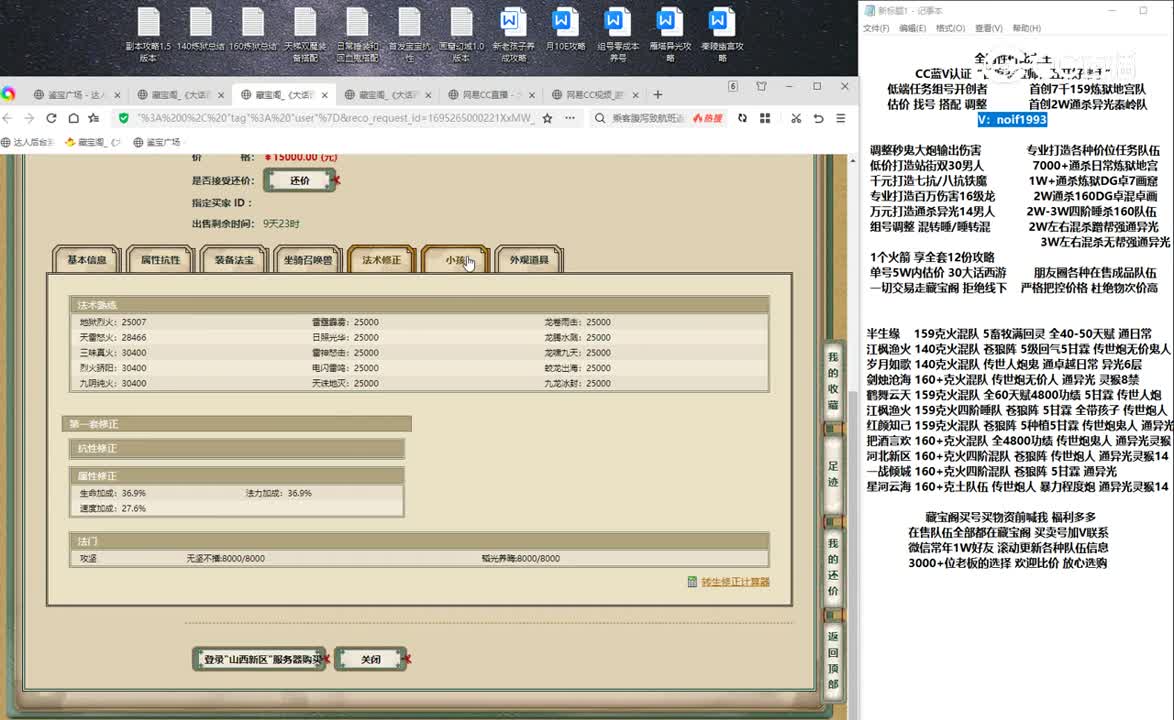Open the 达人后台 bookmark
Viewport: 1174px width, 720px height.
28,142
